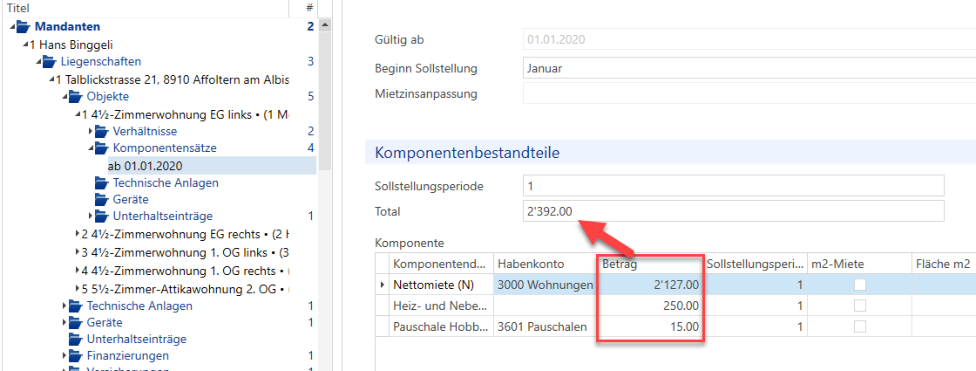This screenshot has height=371, width=976.
Task: Click the Sollstellungsperiode input field
Action: [x=733, y=186]
